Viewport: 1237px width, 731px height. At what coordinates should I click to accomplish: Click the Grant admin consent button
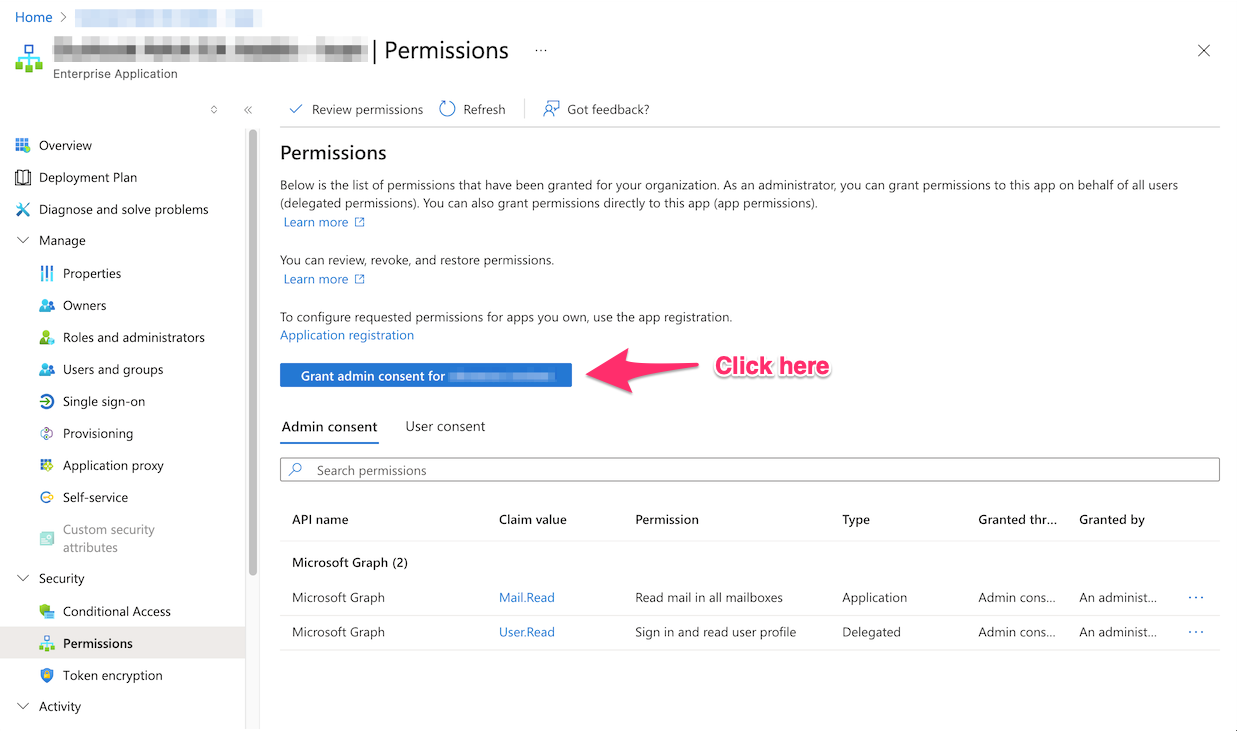pos(425,376)
